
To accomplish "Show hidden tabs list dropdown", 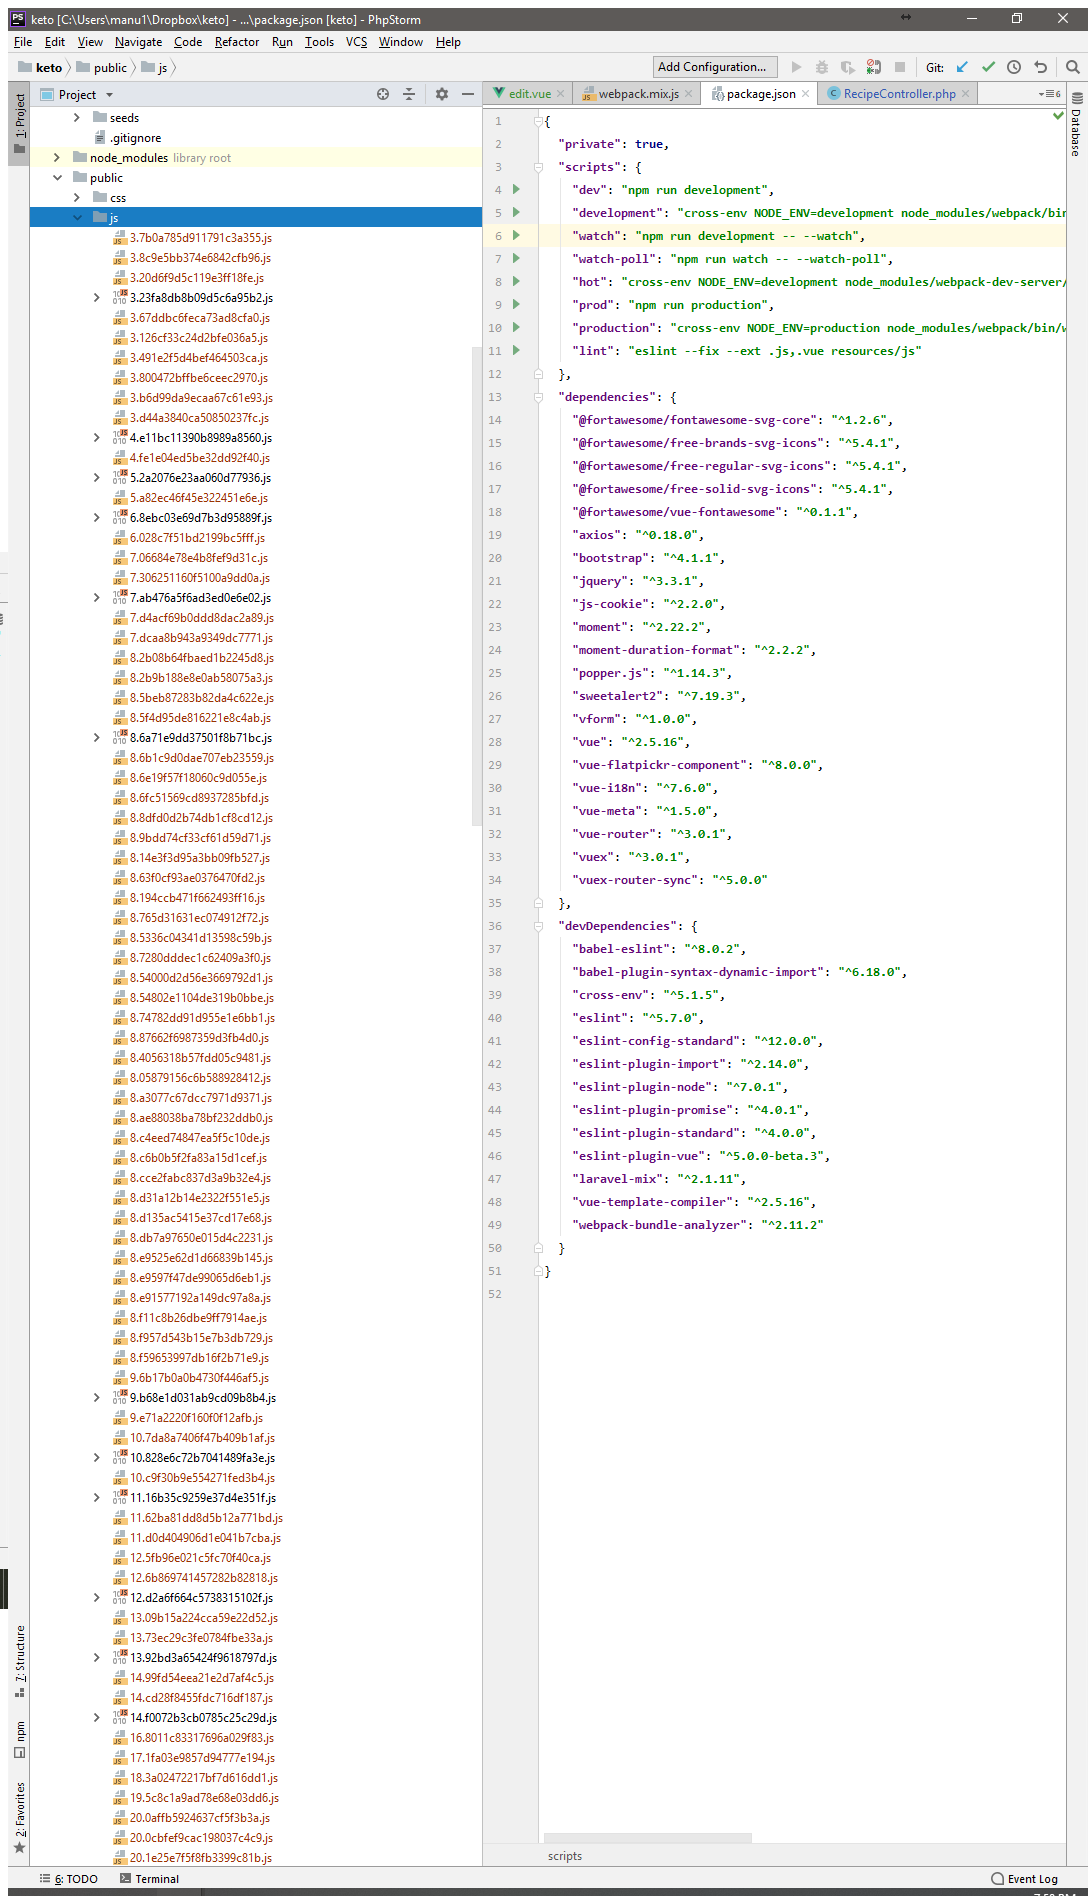I will click(x=1050, y=94).
